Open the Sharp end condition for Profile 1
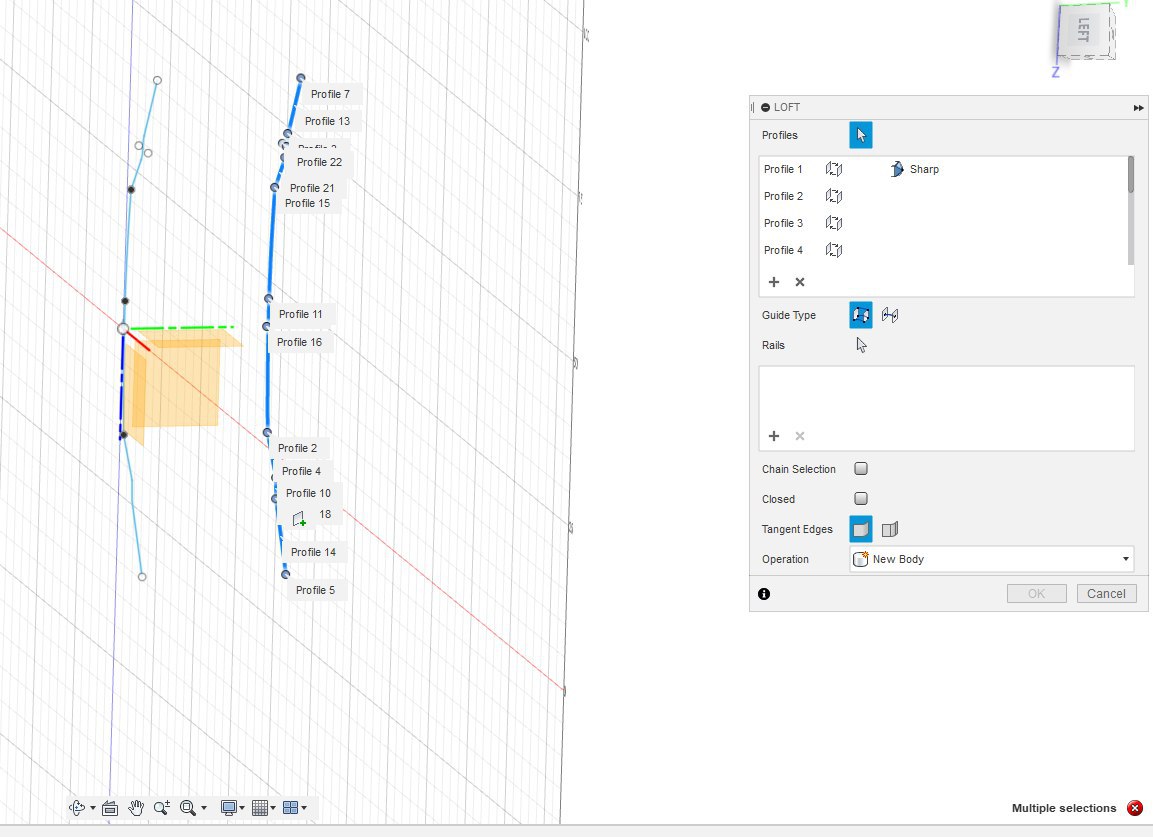This screenshot has height=837, width=1153. pos(914,169)
